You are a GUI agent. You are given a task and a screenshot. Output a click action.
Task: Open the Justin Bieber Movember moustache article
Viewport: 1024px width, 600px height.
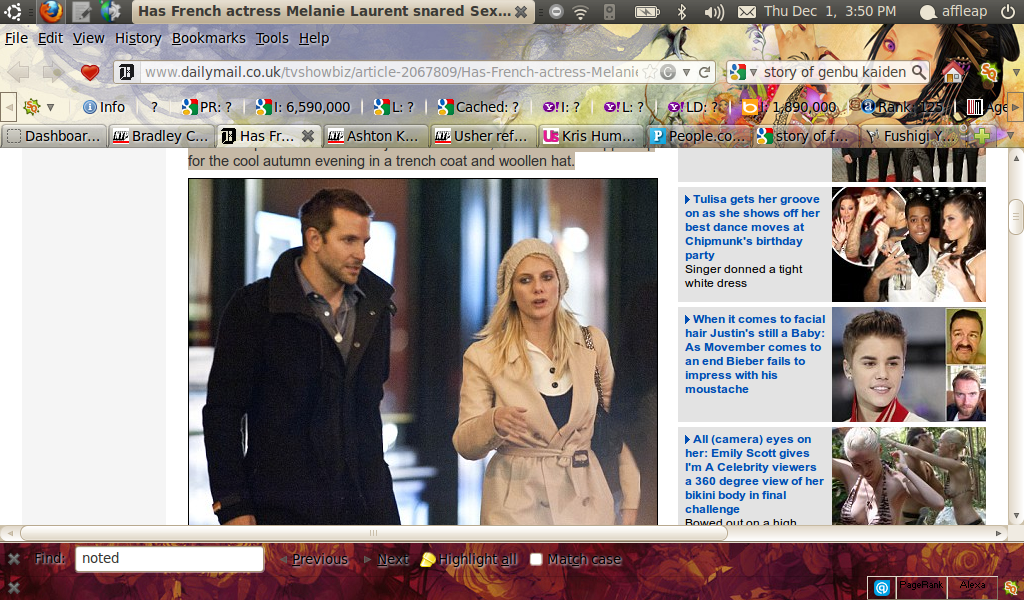(x=755, y=354)
